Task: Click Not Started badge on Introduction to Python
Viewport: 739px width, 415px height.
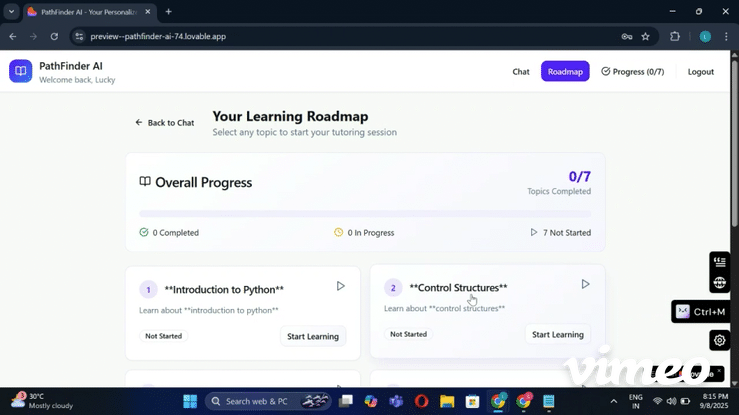Action: pyautogui.click(x=164, y=336)
